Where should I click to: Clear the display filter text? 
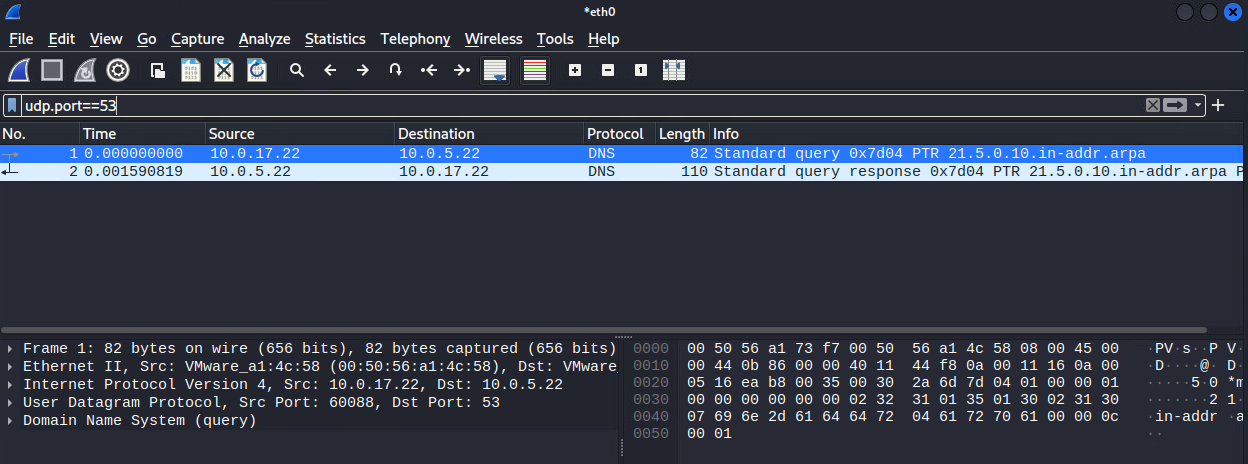1153,105
